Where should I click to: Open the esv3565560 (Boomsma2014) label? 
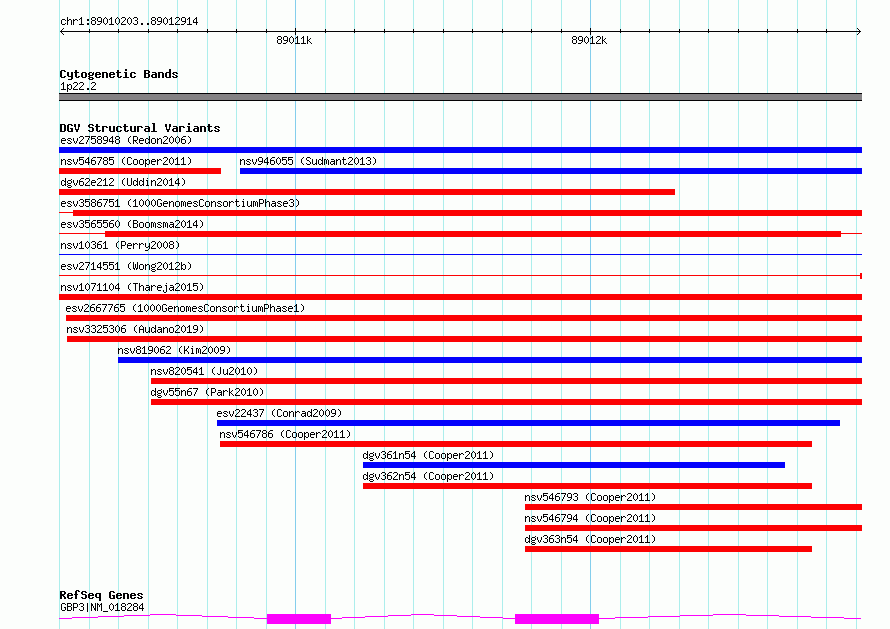coord(132,224)
